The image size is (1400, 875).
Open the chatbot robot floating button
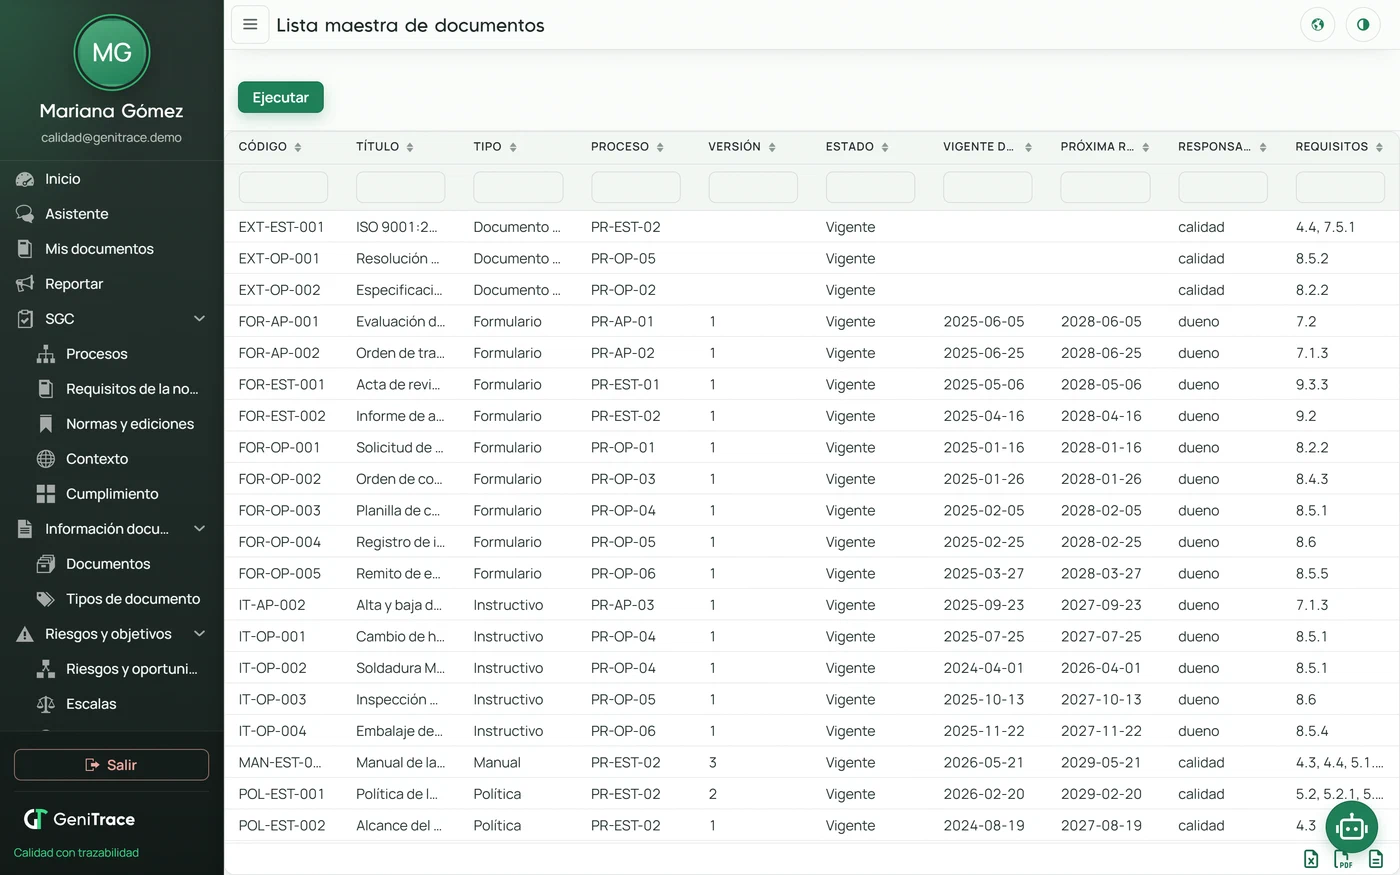point(1352,827)
